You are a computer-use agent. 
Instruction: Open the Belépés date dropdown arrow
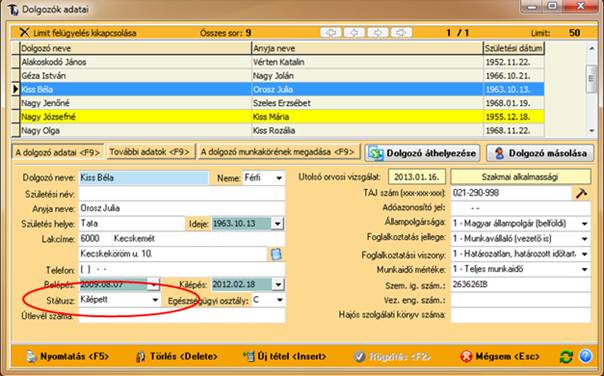point(154,284)
